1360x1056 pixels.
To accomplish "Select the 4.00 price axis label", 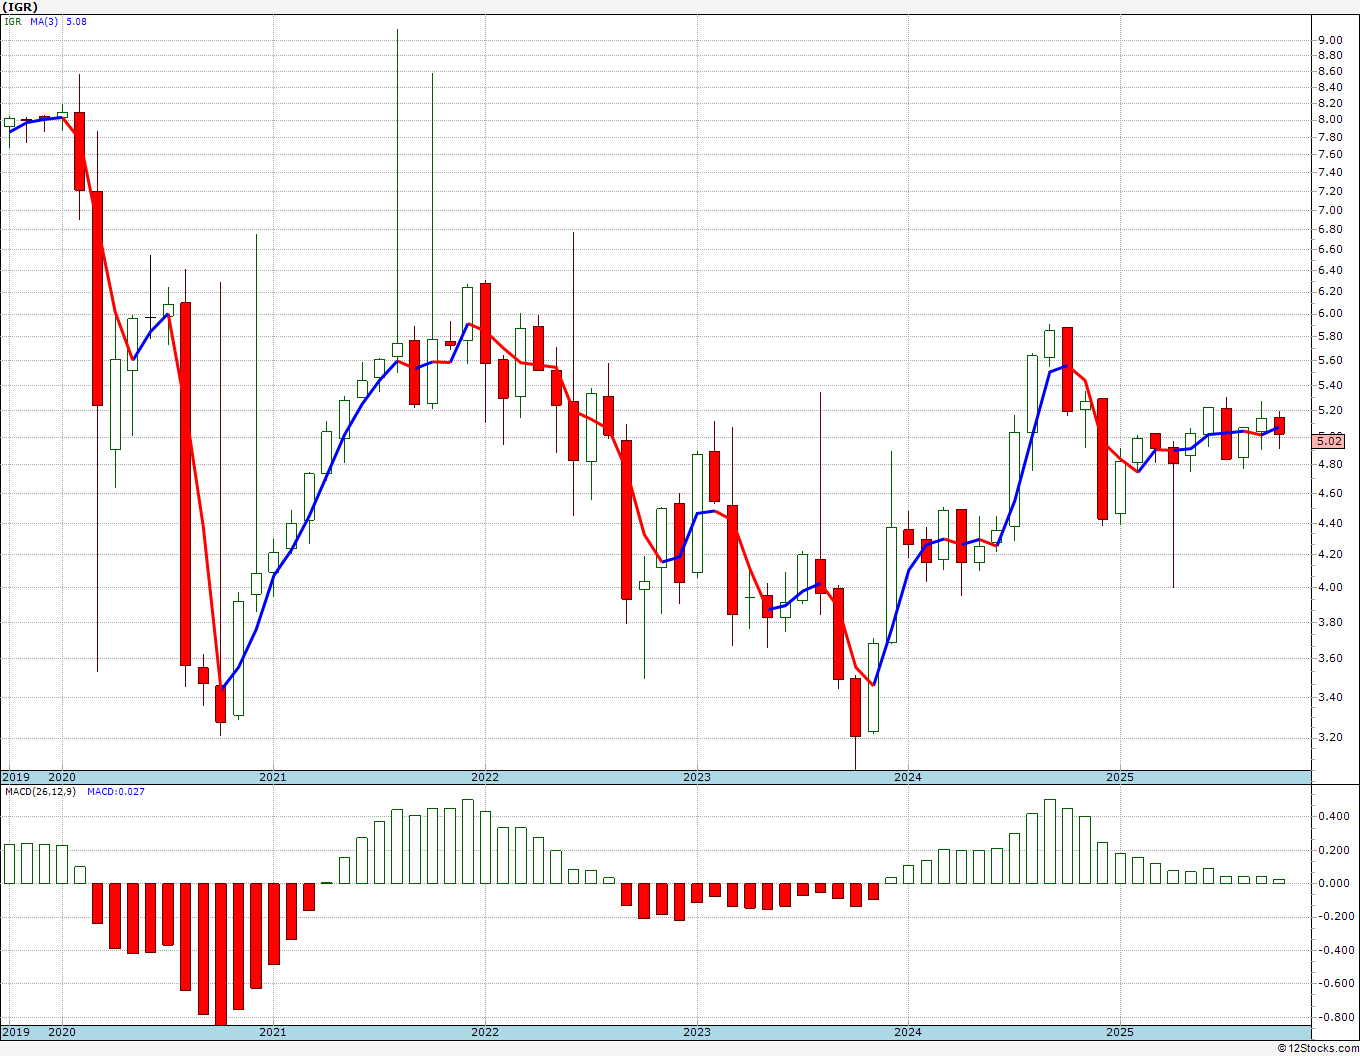I will [x=1330, y=587].
